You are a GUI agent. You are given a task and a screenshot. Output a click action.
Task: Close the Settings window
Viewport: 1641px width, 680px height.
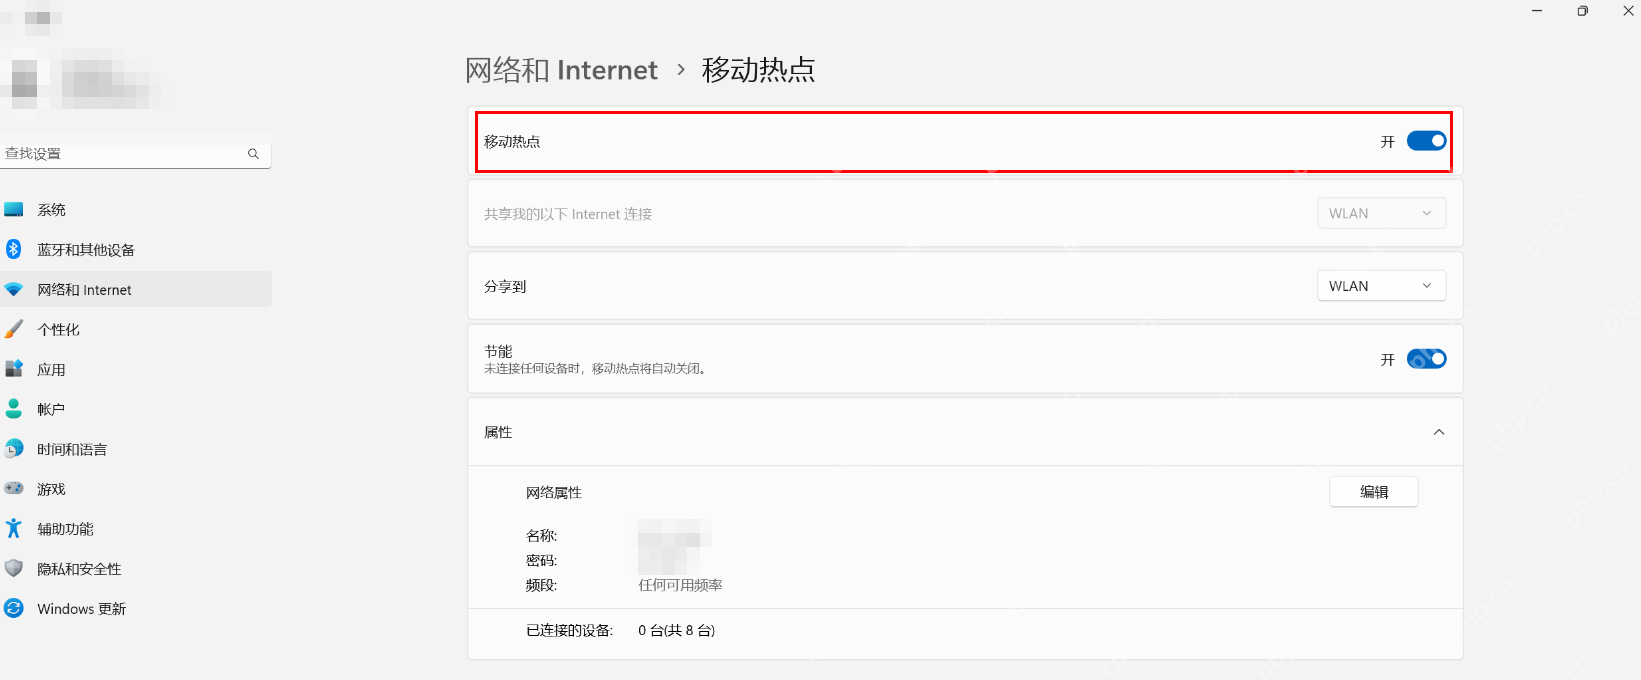1628,11
